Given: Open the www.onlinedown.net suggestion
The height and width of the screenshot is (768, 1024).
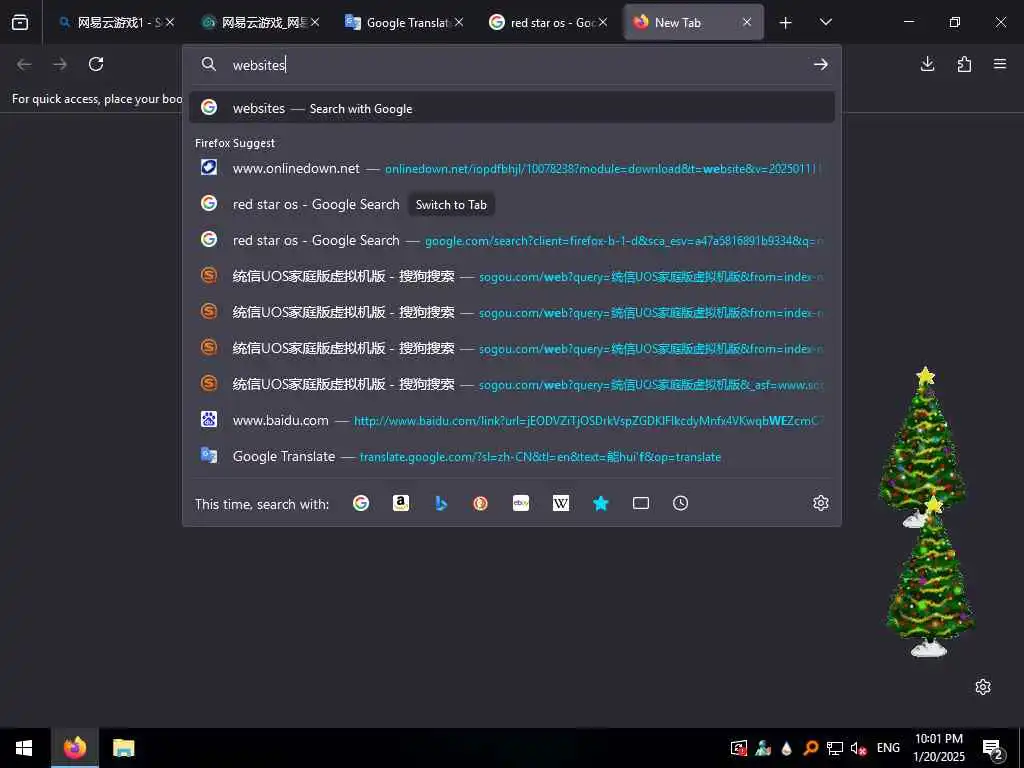Looking at the screenshot, I should click(x=512, y=168).
